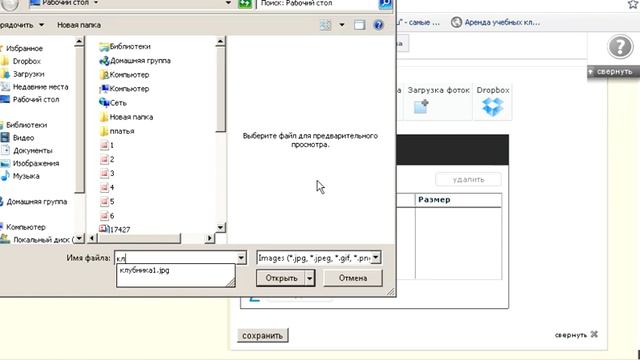Open the Аренда учебных кл... bookmark
The image size is (640, 360).
pos(496,22)
